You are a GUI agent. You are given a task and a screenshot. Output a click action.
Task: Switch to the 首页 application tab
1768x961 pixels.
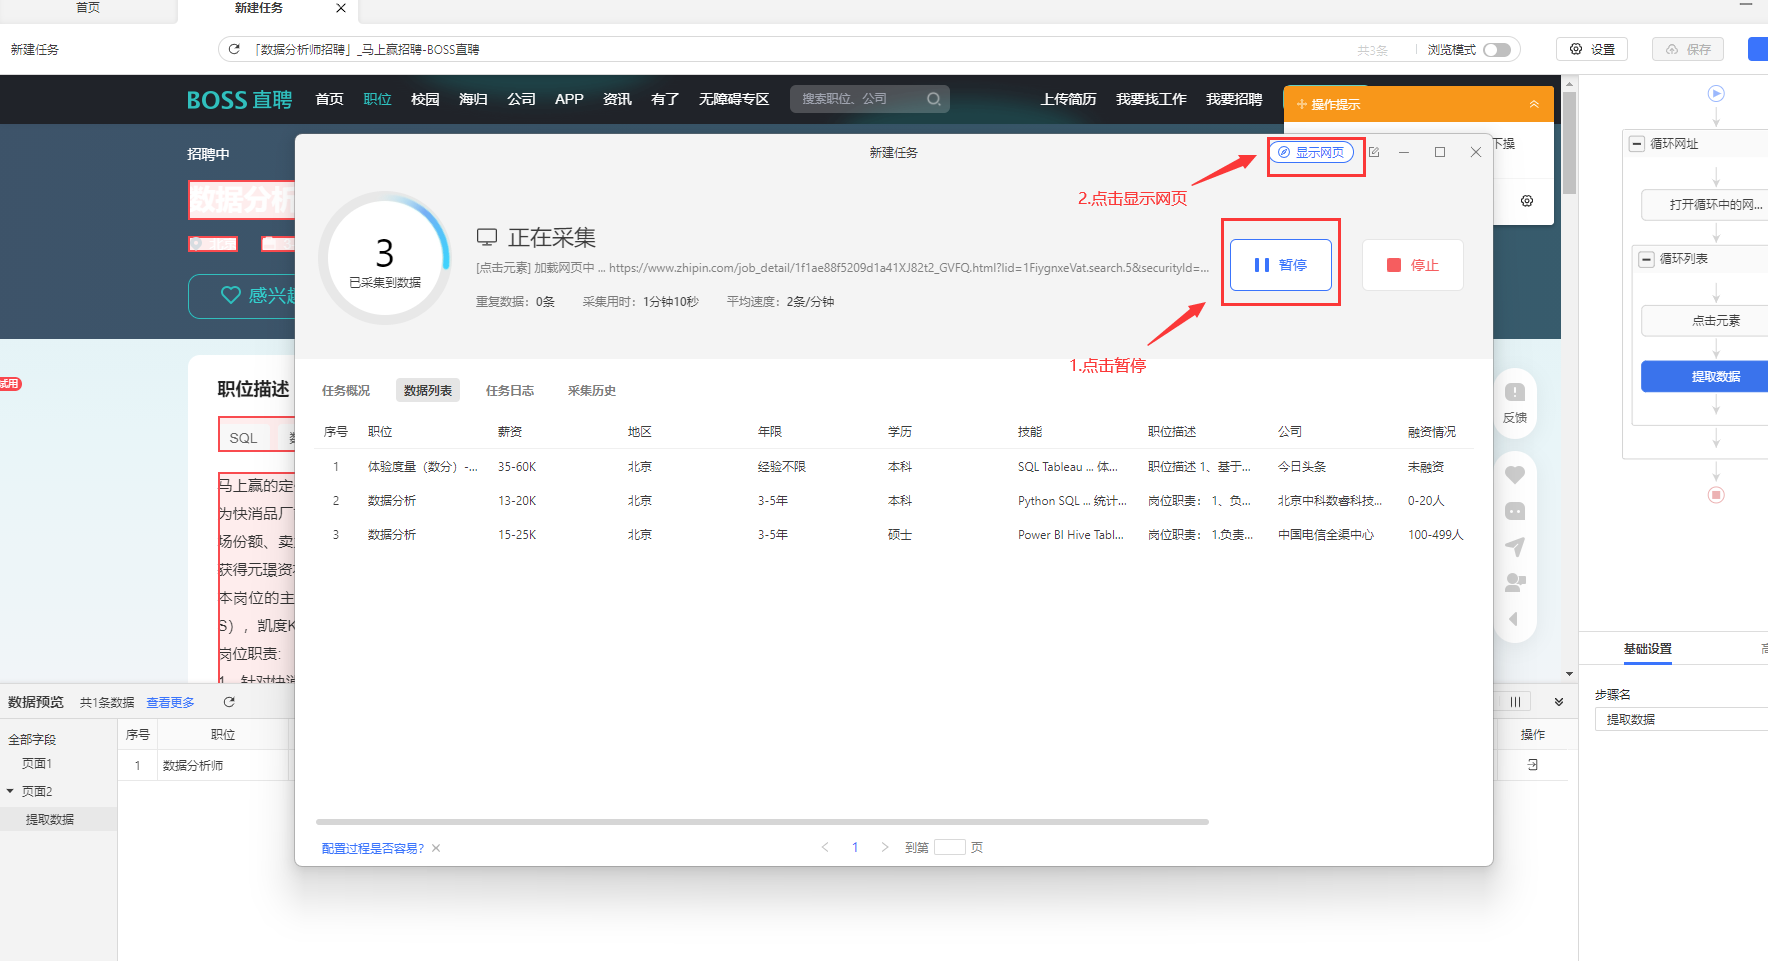pos(88,8)
